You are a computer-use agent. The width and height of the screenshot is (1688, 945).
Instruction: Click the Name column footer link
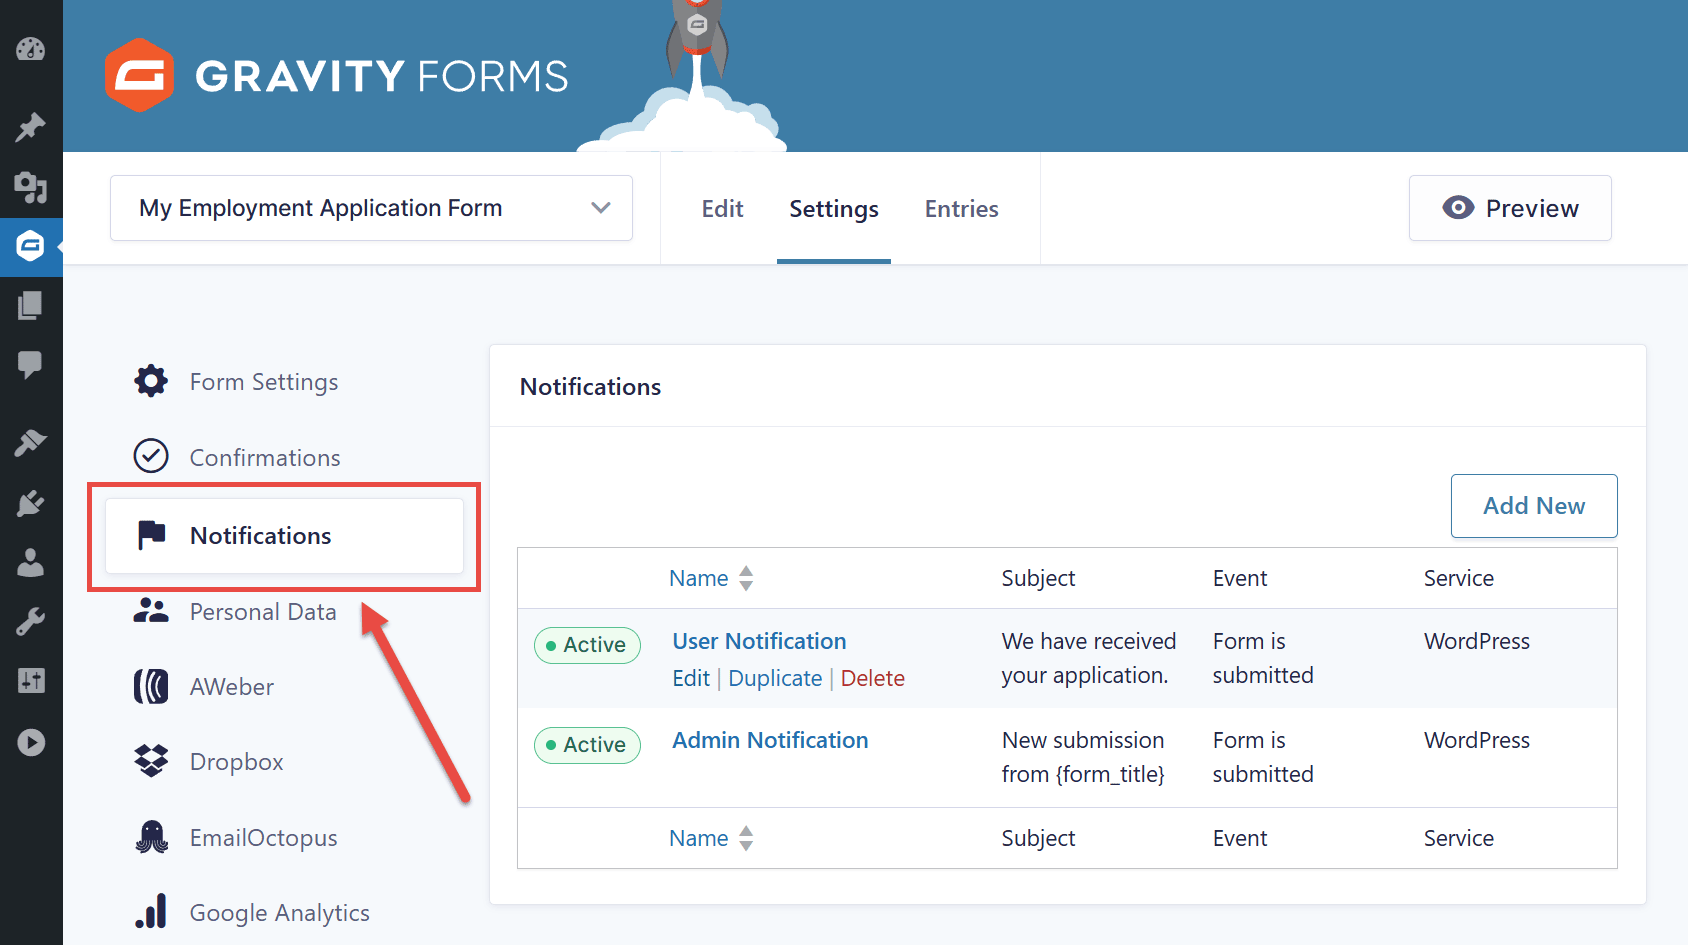pyautogui.click(x=698, y=838)
